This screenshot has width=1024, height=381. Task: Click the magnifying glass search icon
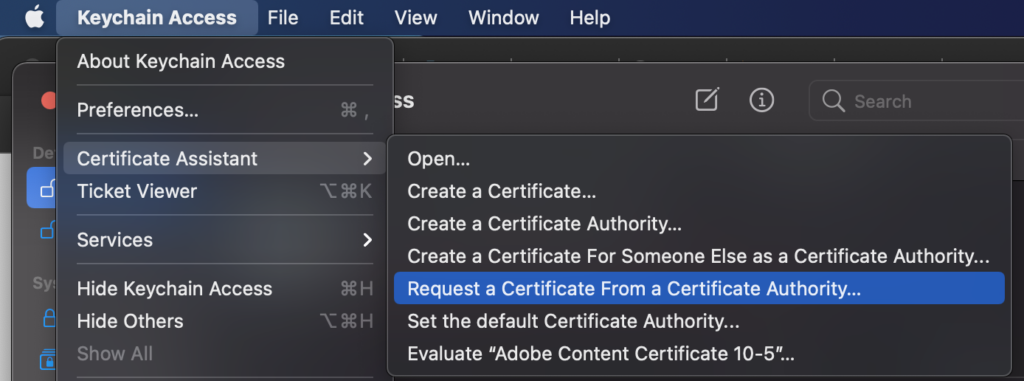click(833, 101)
